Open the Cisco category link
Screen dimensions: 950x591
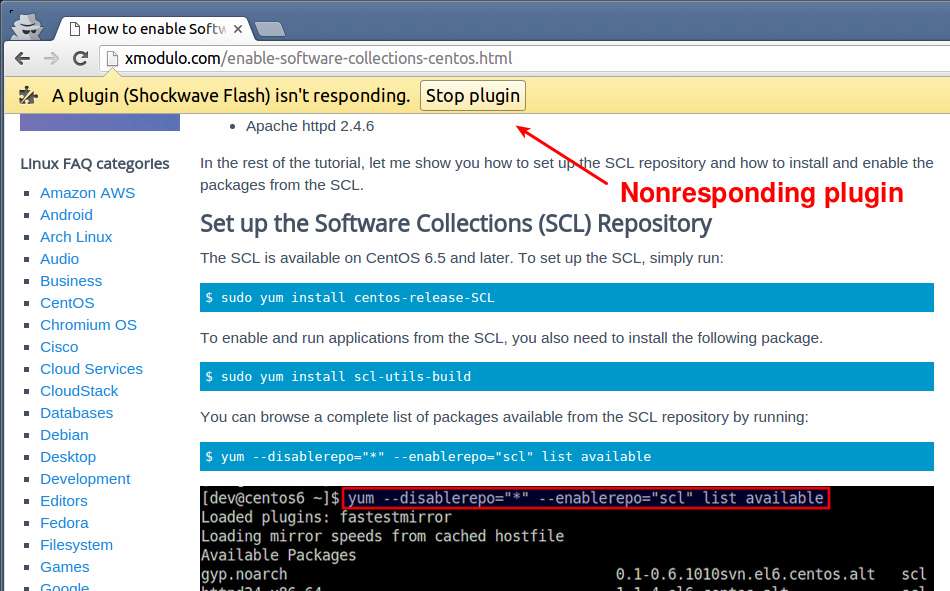click(59, 347)
